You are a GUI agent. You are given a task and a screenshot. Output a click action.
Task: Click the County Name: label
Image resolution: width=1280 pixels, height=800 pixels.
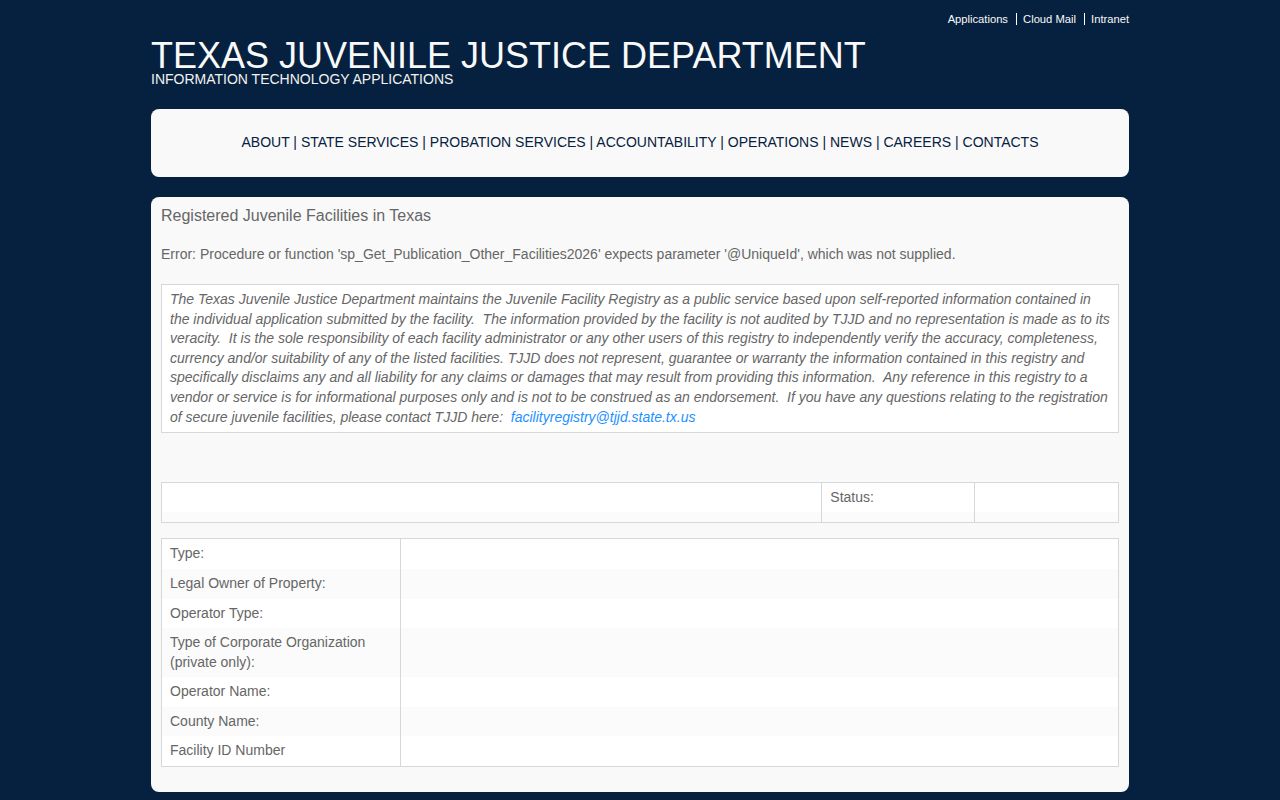coord(214,721)
